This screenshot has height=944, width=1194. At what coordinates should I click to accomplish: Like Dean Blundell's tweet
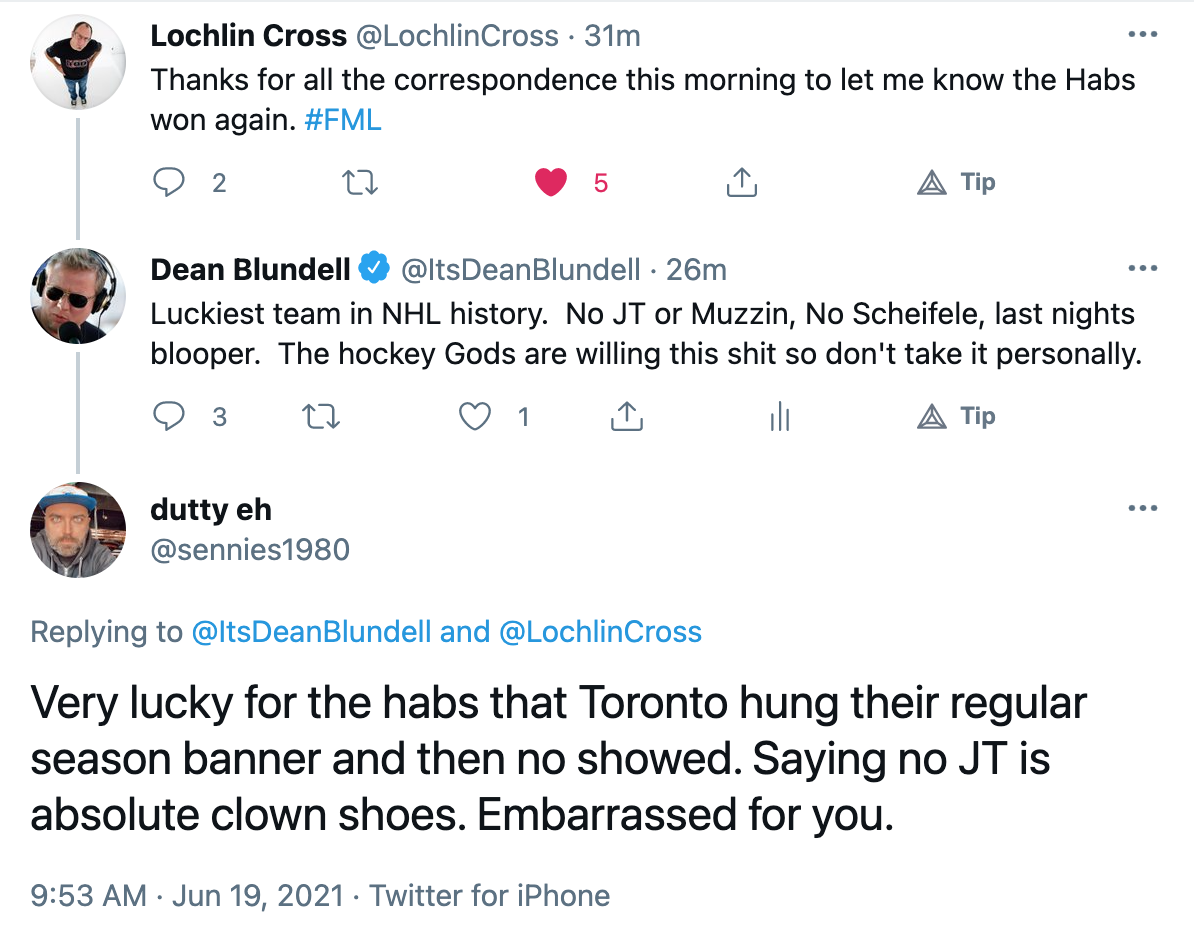(474, 416)
